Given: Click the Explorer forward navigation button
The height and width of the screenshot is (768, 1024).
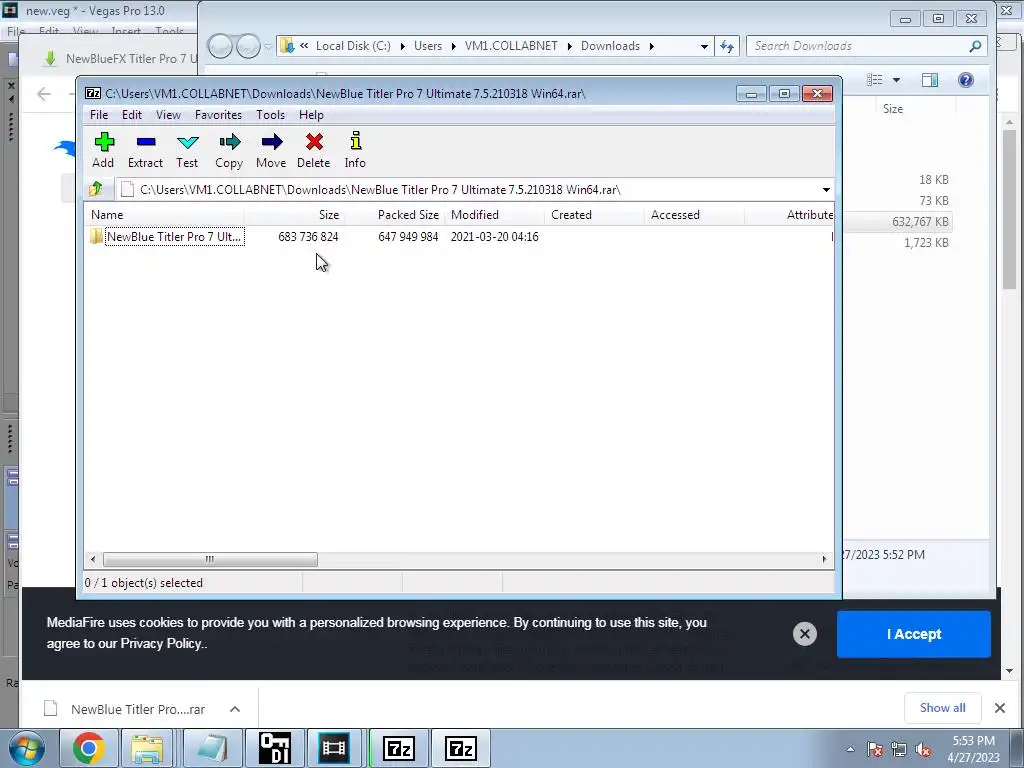Looking at the screenshot, I should coord(248,46).
